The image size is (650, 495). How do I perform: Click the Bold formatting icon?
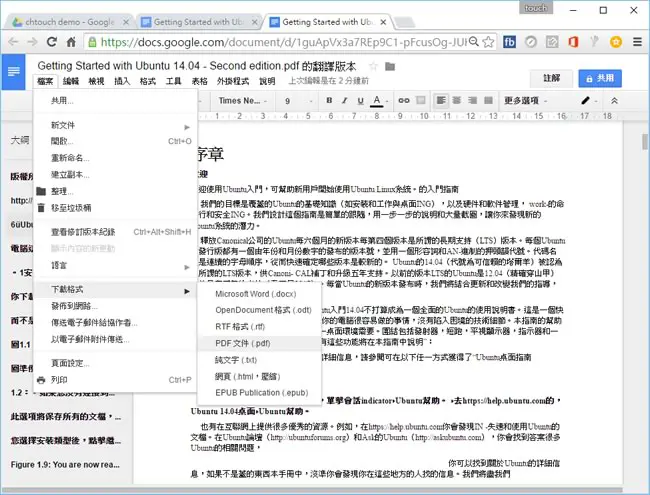(329, 100)
